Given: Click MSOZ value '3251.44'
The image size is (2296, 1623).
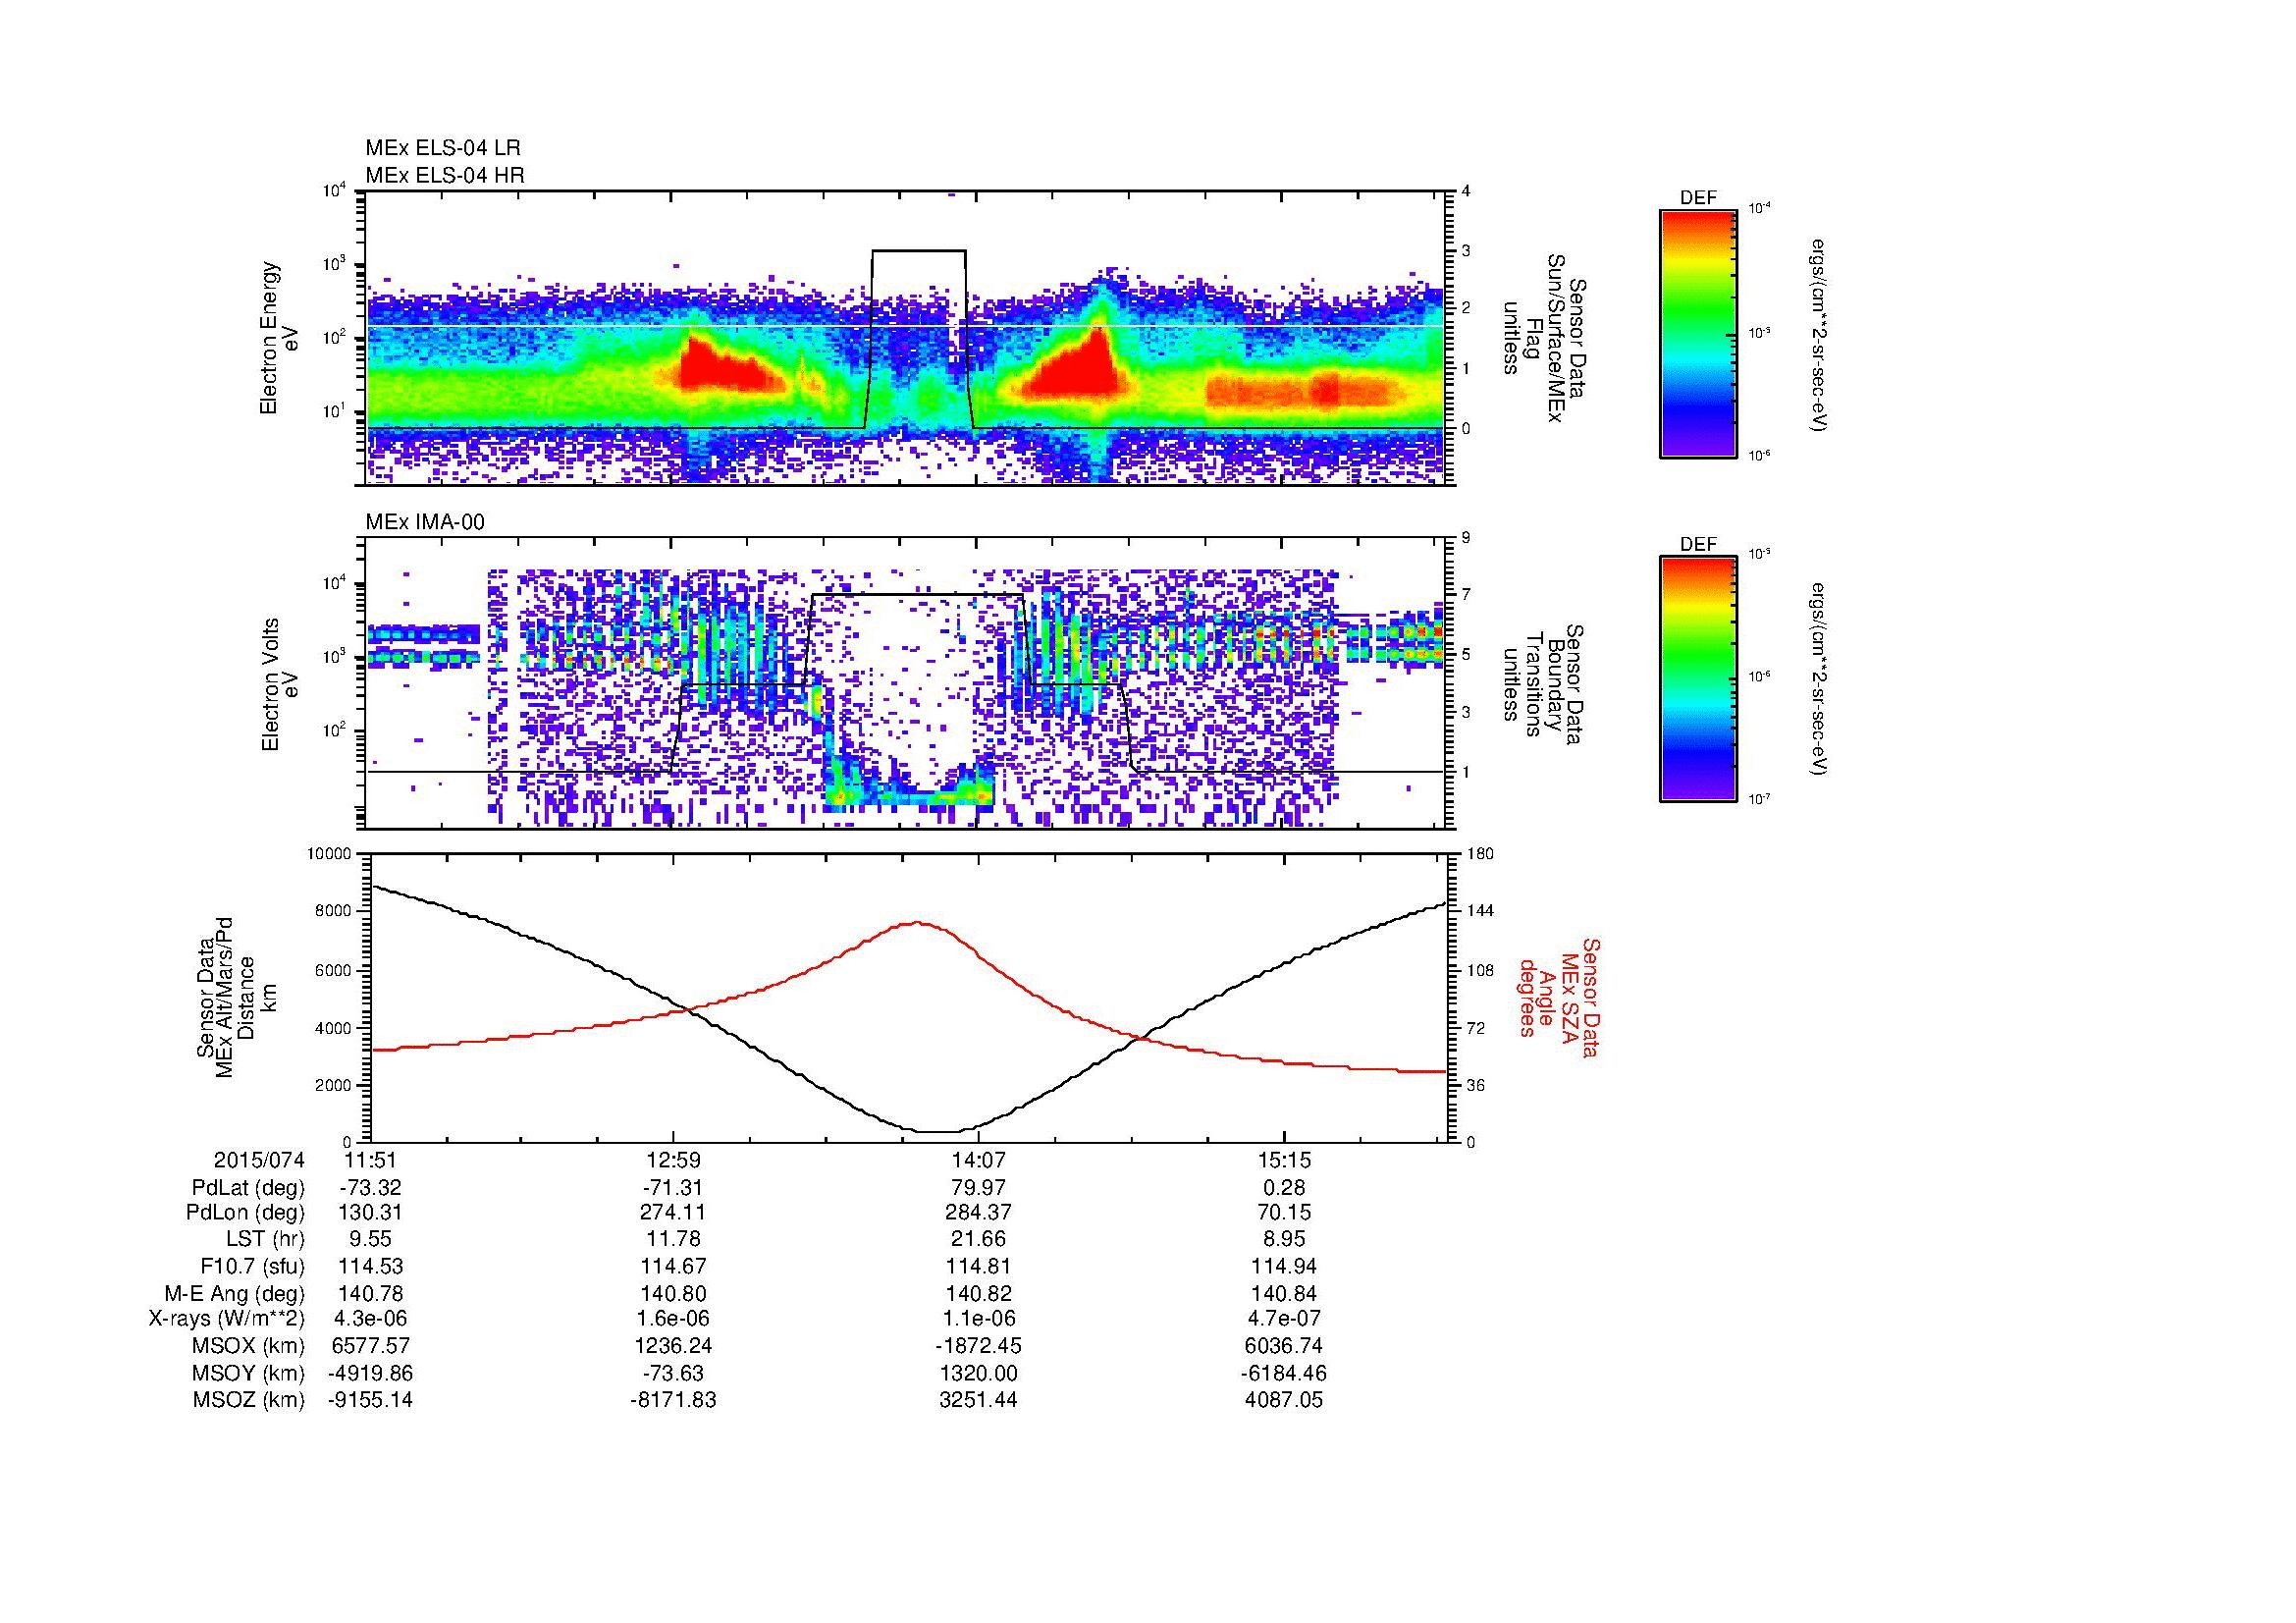Looking at the screenshot, I should (x=979, y=1400).
